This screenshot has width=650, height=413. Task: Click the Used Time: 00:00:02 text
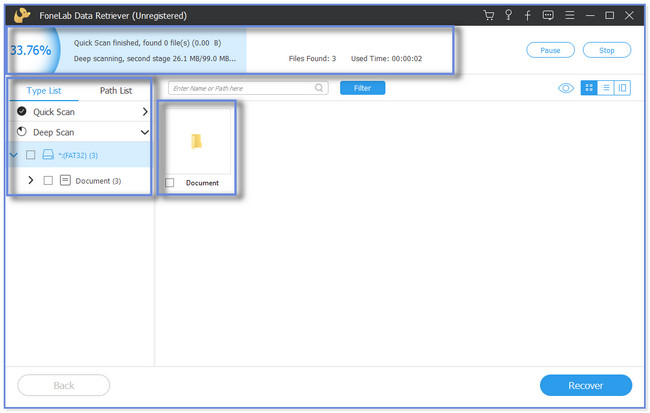coord(386,58)
